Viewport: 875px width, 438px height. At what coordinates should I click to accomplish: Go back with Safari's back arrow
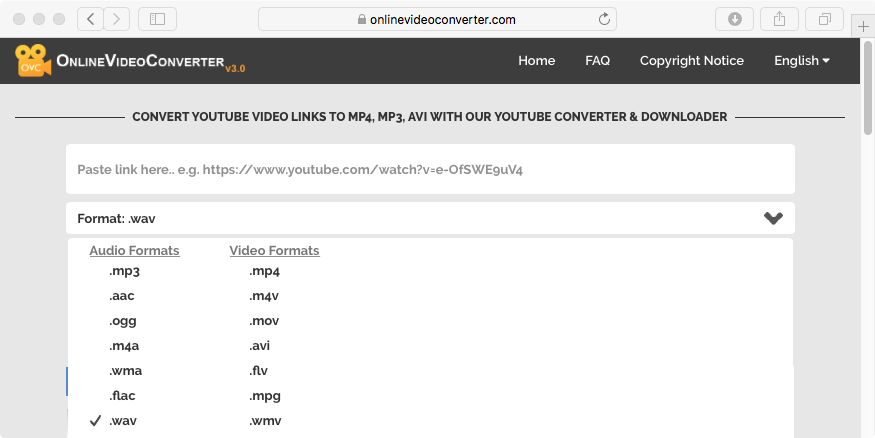(91, 19)
